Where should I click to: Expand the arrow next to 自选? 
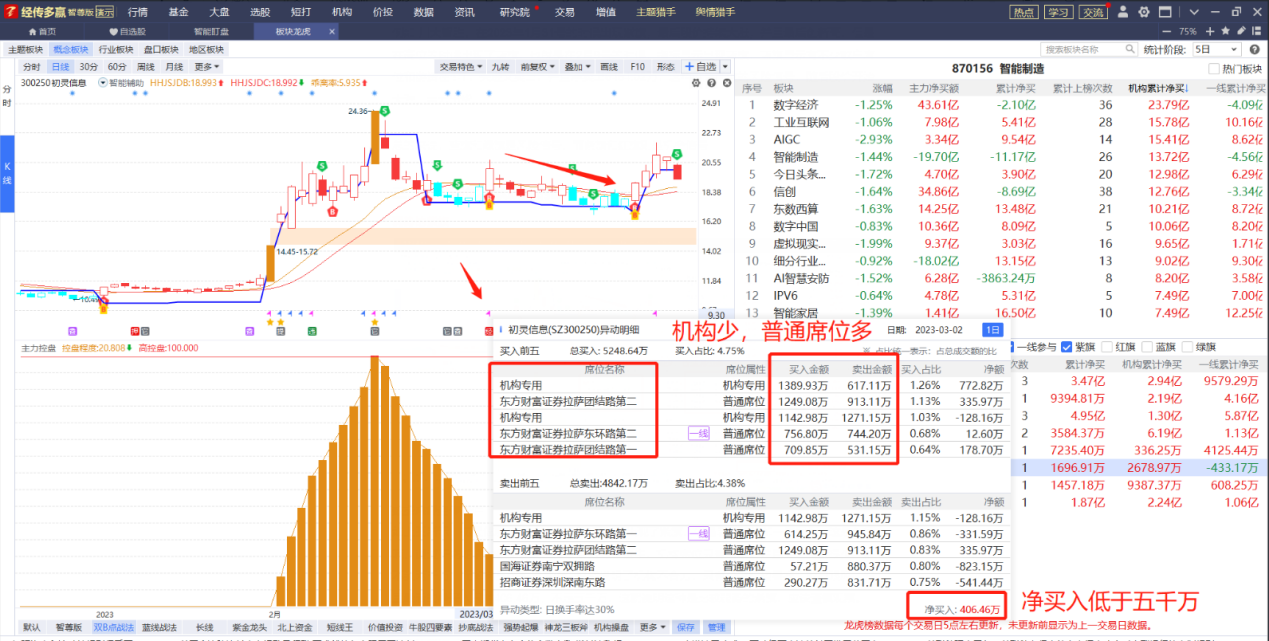click(726, 67)
